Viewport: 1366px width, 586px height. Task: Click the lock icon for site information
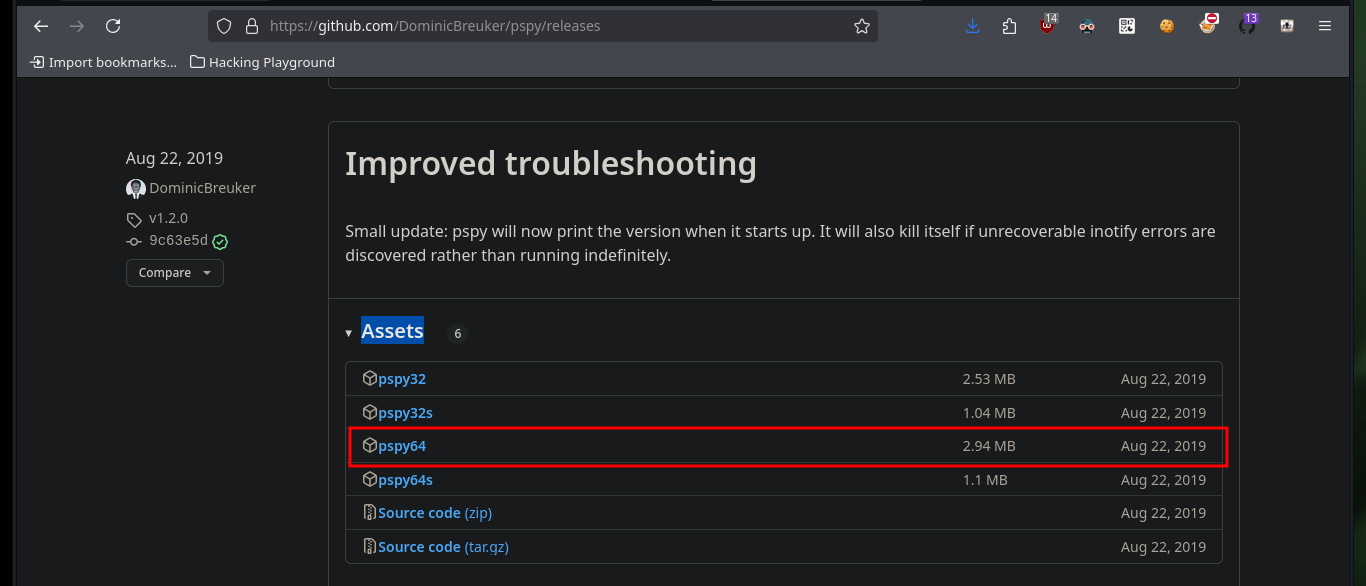pyautogui.click(x=251, y=26)
